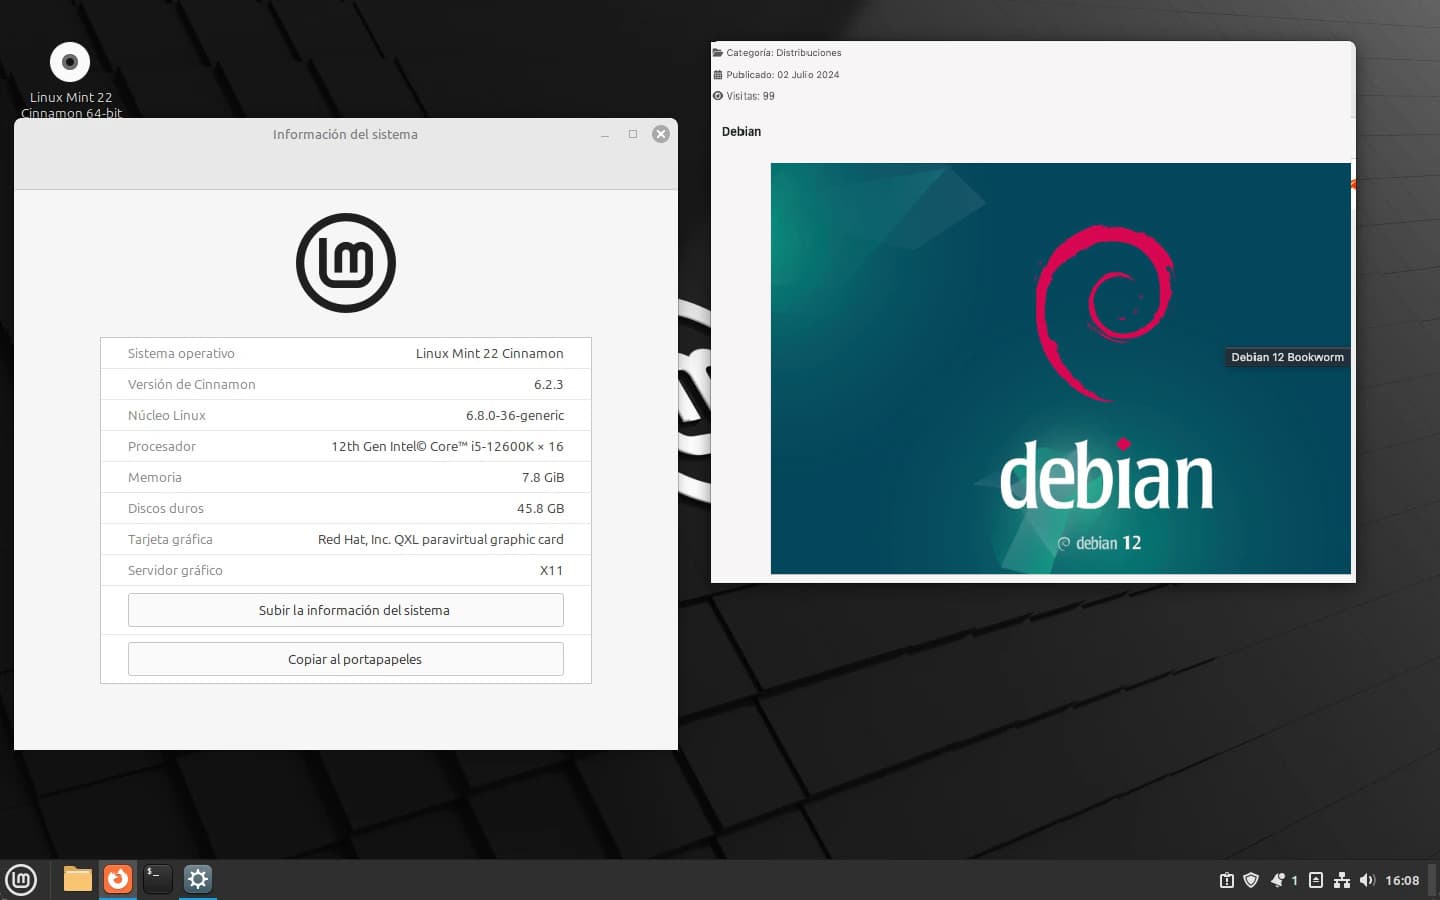Viewport: 1440px width, 900px height.
Task: Open the Linux Mint start menu
Action: point(21,880)
